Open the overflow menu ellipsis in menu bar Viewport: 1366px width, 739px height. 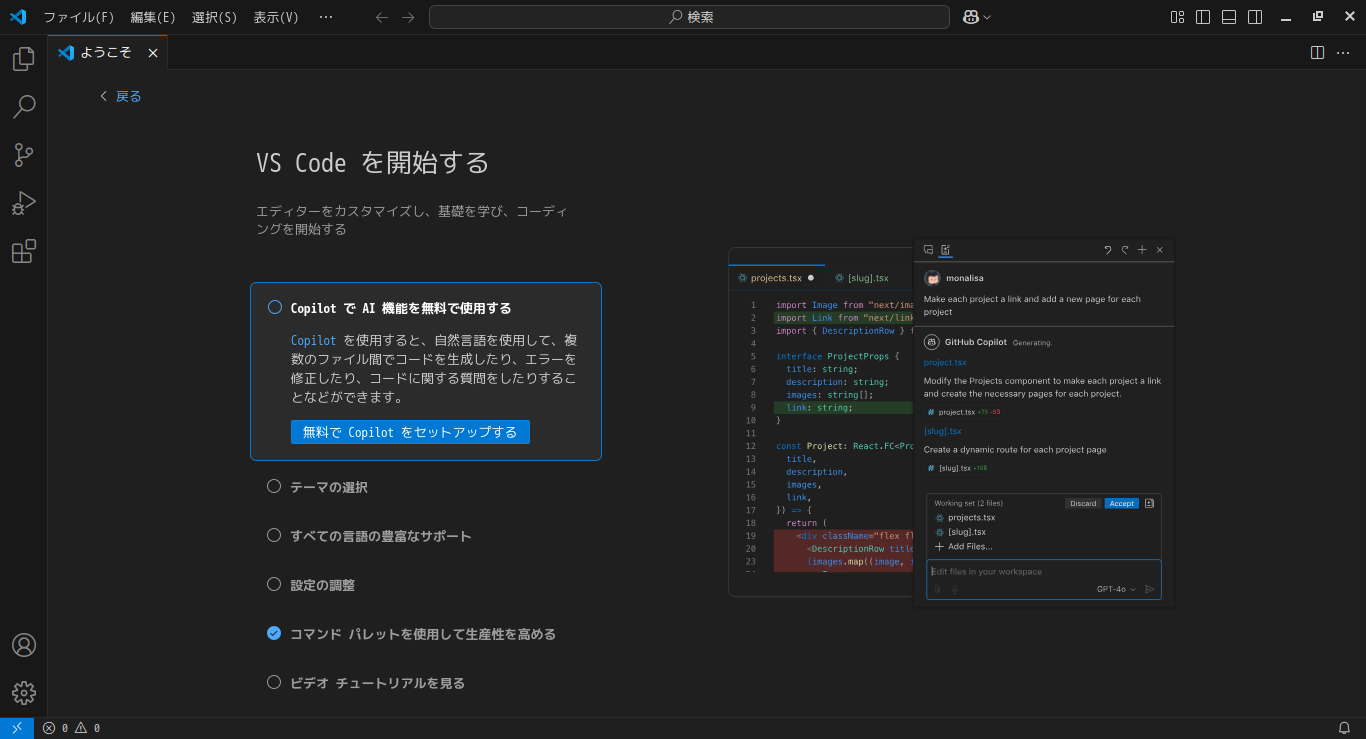pyautogui.click(x=326, y=17)
